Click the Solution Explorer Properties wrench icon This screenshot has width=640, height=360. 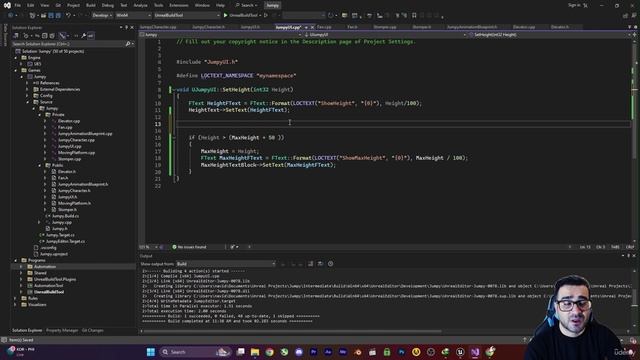coord(83,36)
